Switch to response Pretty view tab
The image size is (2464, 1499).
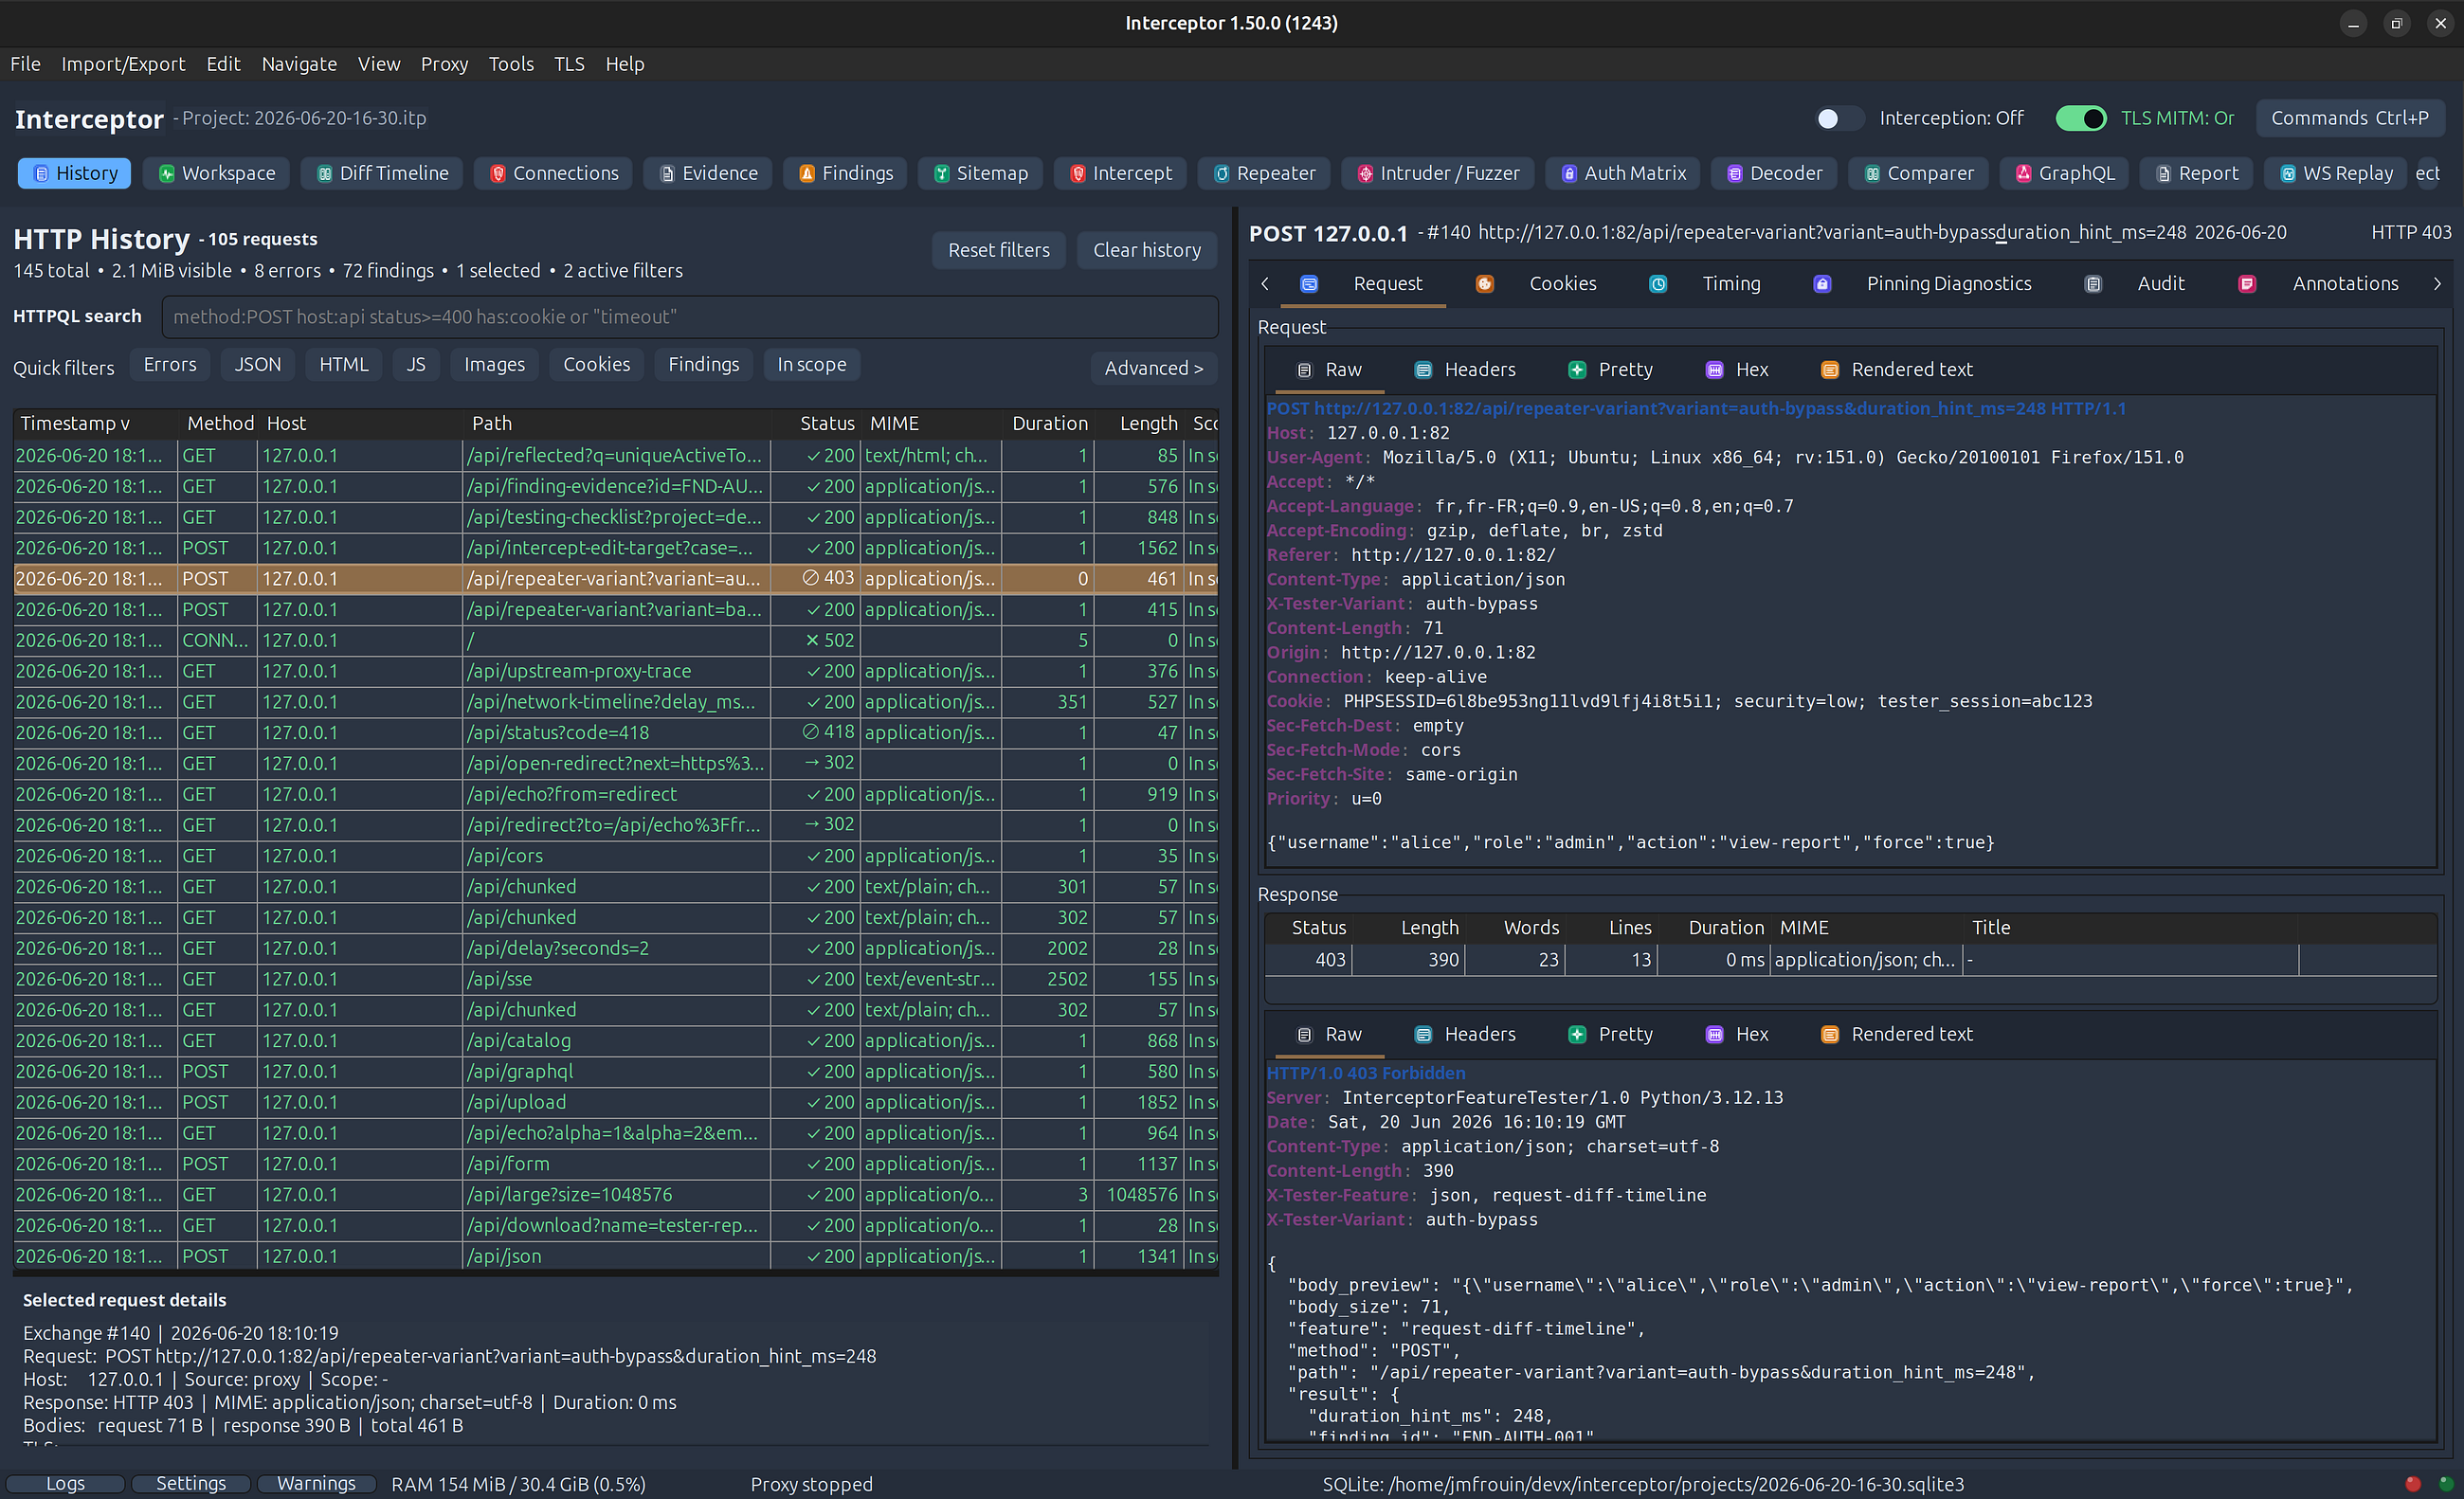(1611, 1035)
